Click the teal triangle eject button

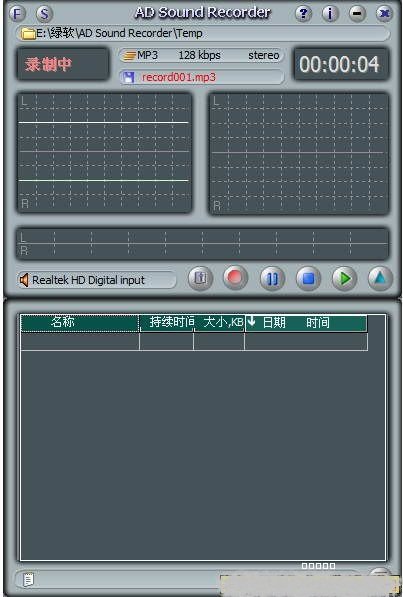coord(381,278)
